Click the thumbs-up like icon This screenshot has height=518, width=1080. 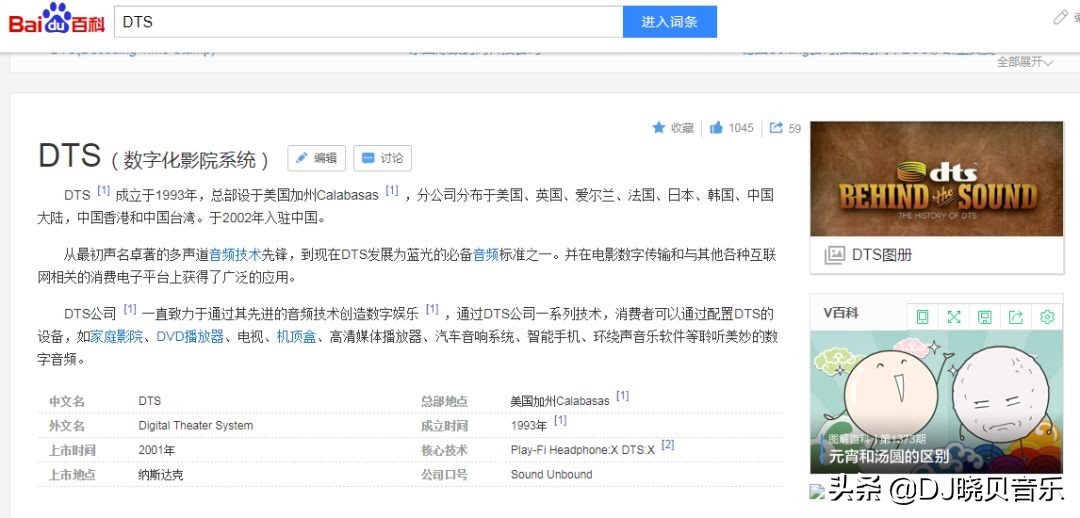(716, 127)
